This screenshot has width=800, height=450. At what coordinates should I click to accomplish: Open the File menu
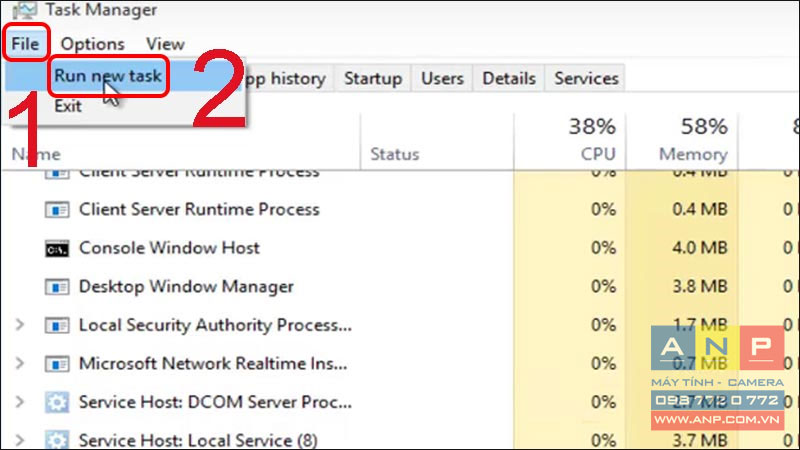point(26,44)
